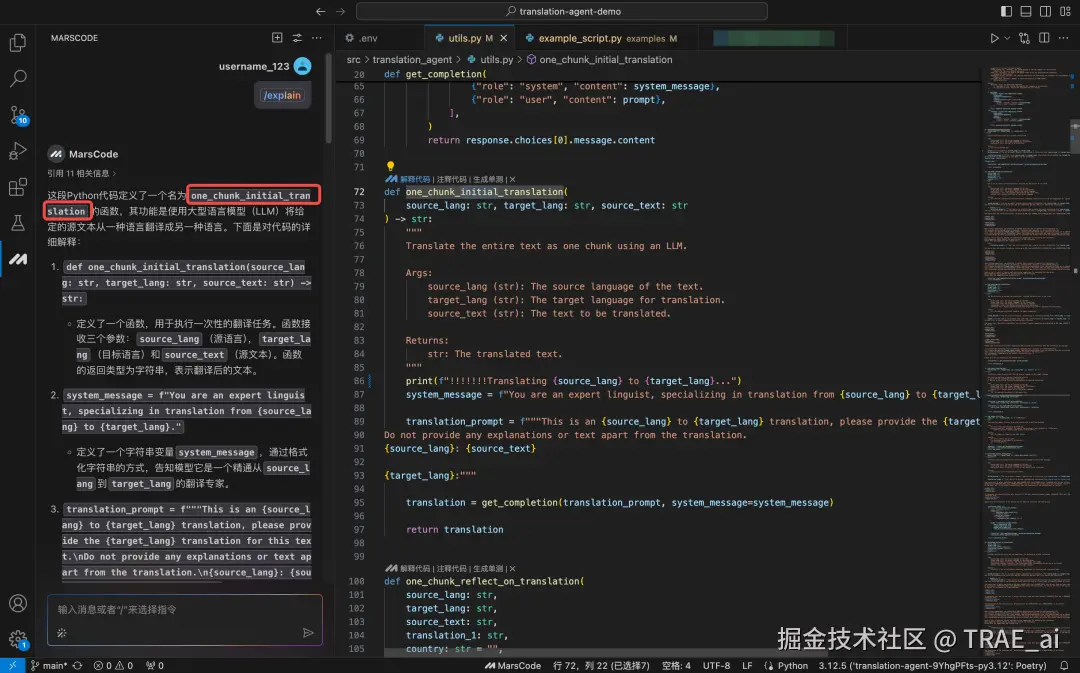Toggle the bottom panel
This screenshot has height=673, width=1080.
[1026, 11]
